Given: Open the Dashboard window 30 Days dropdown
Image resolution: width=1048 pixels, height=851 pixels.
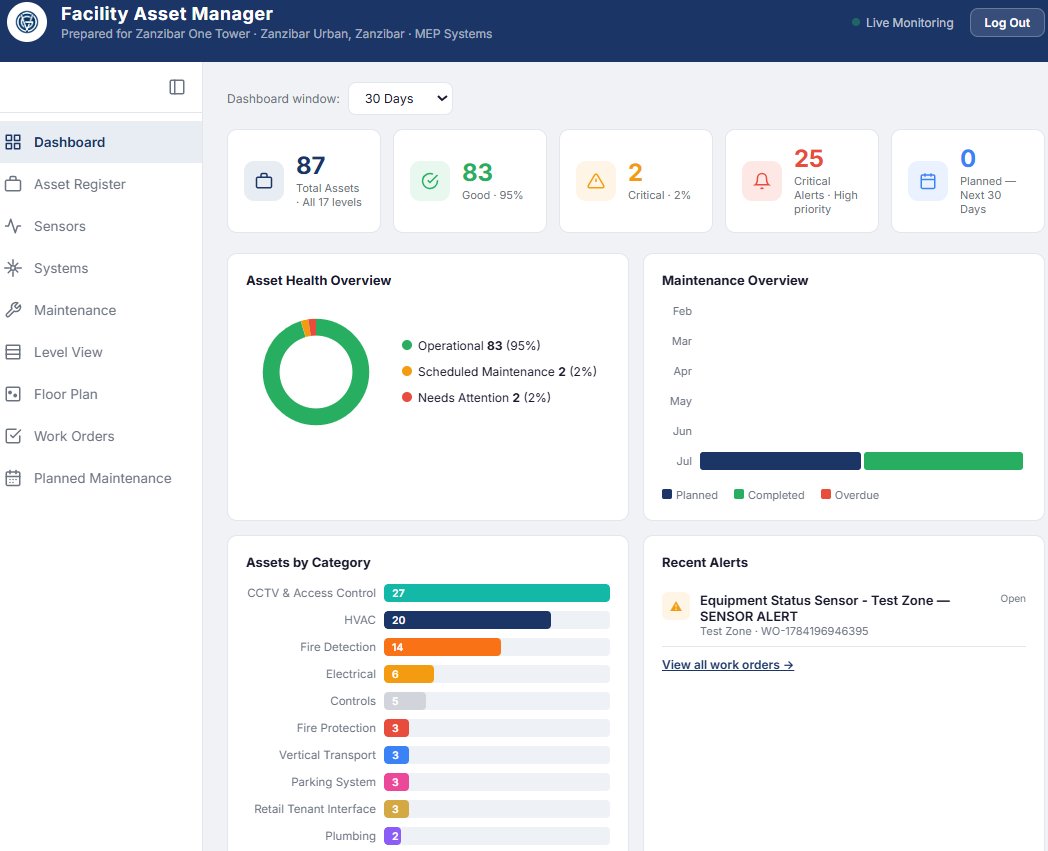Looking at the screenshot, I should pos(400,98).
